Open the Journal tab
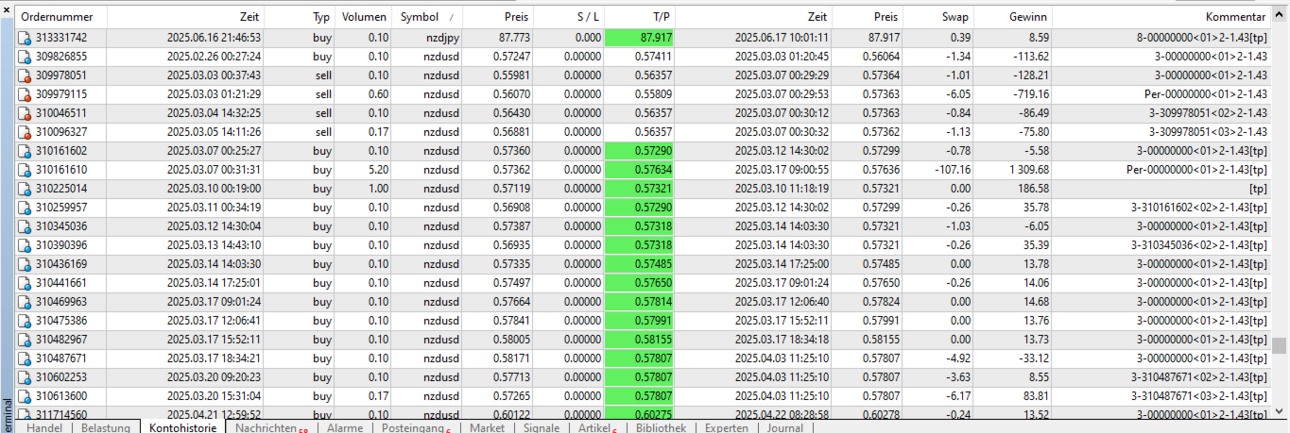The height and width of the screenshot is (433, 1290). 786,427
